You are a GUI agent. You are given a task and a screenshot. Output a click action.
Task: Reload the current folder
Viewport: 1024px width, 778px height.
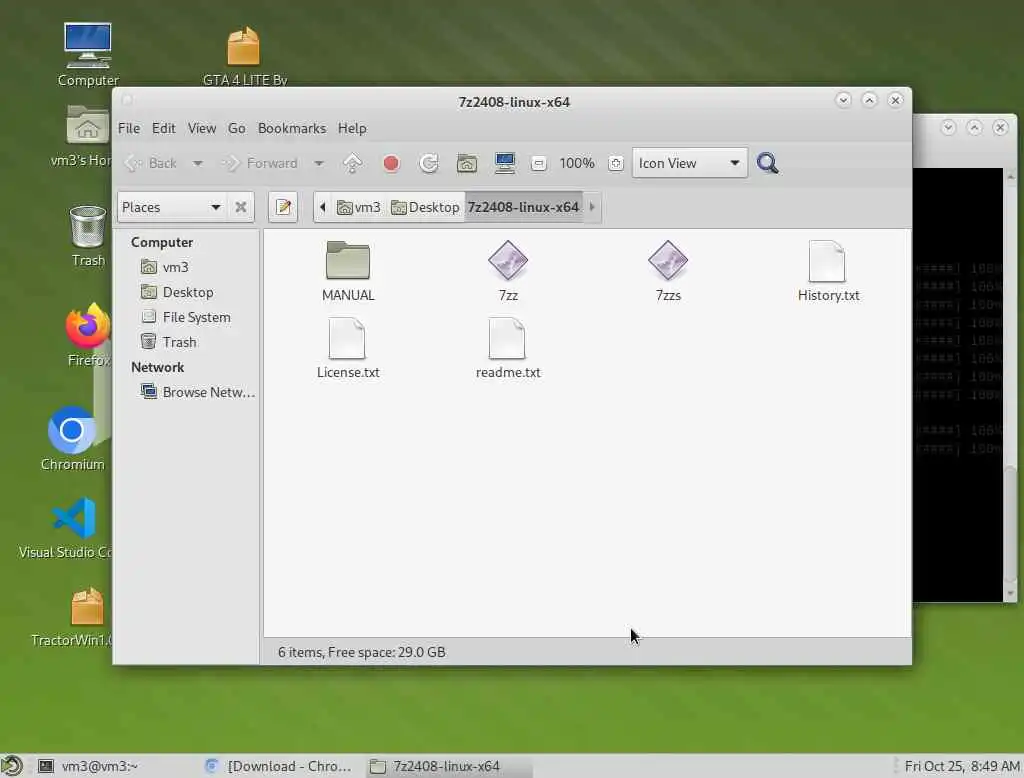(x=429, y=163)
